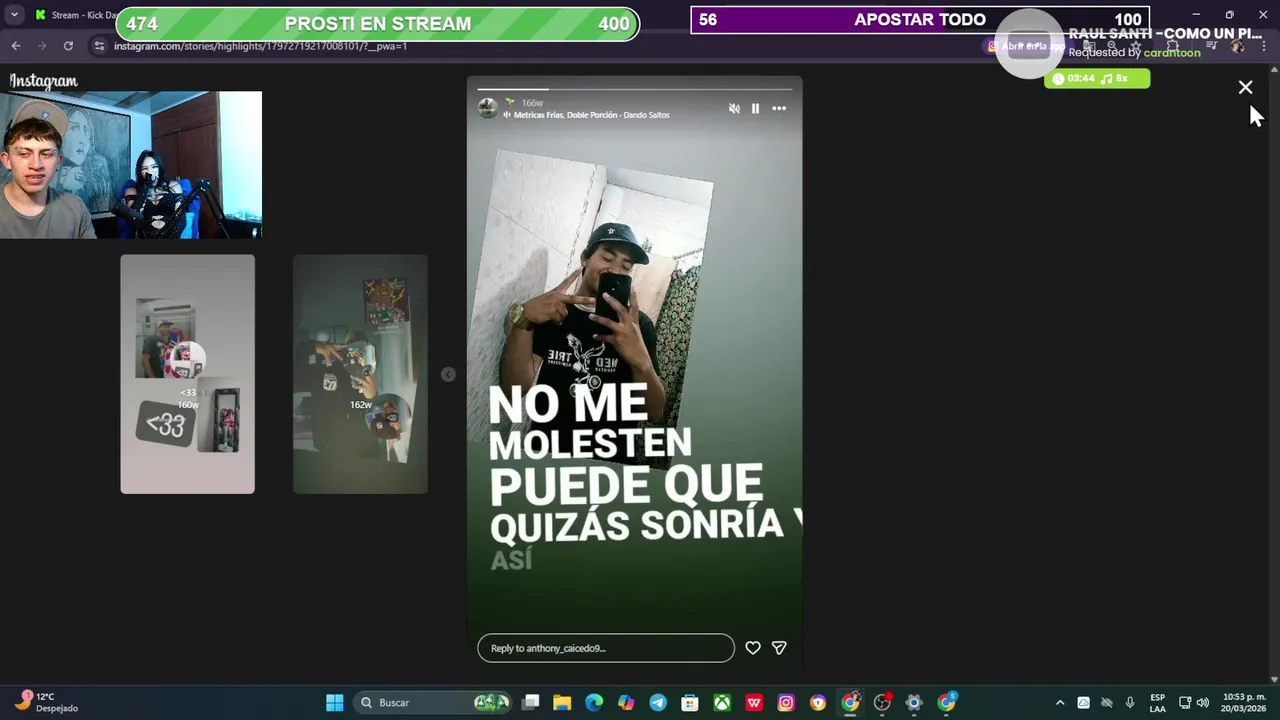Open the WPS Office taskbar icon
This screenshot has height=720, width=1280.
[754, 702]
